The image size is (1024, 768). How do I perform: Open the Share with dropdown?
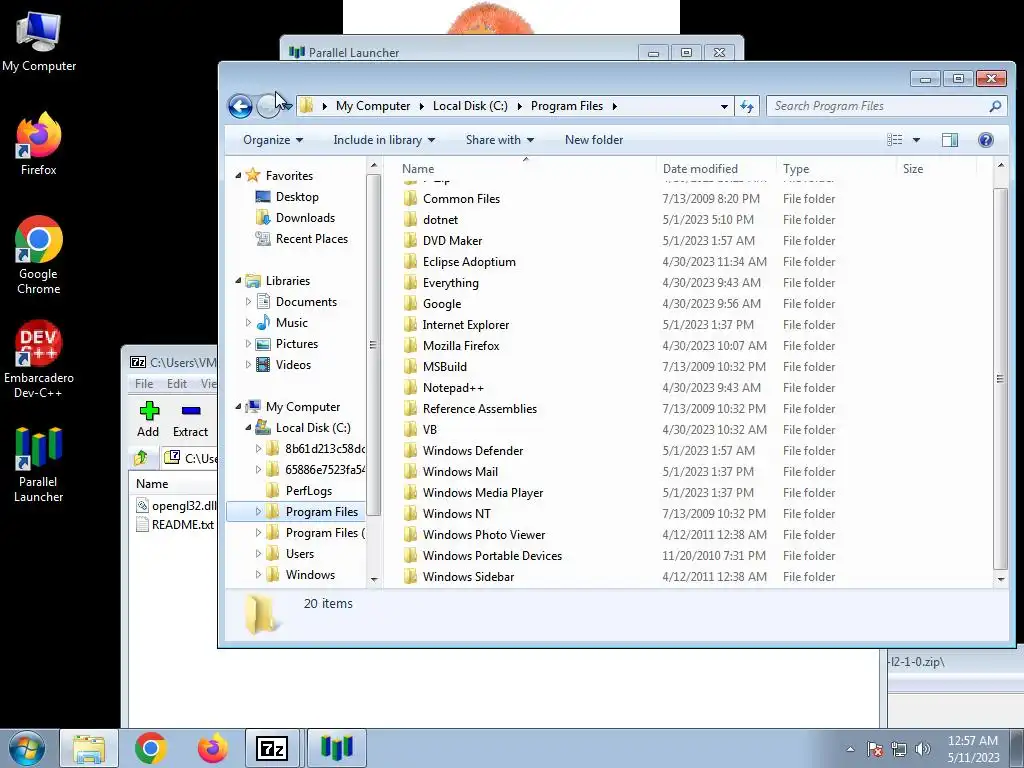(500, 140)
